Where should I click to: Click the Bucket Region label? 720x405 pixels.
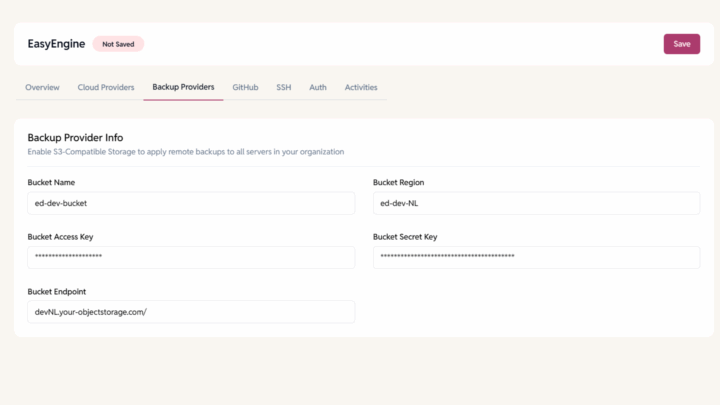pos(398,182)
